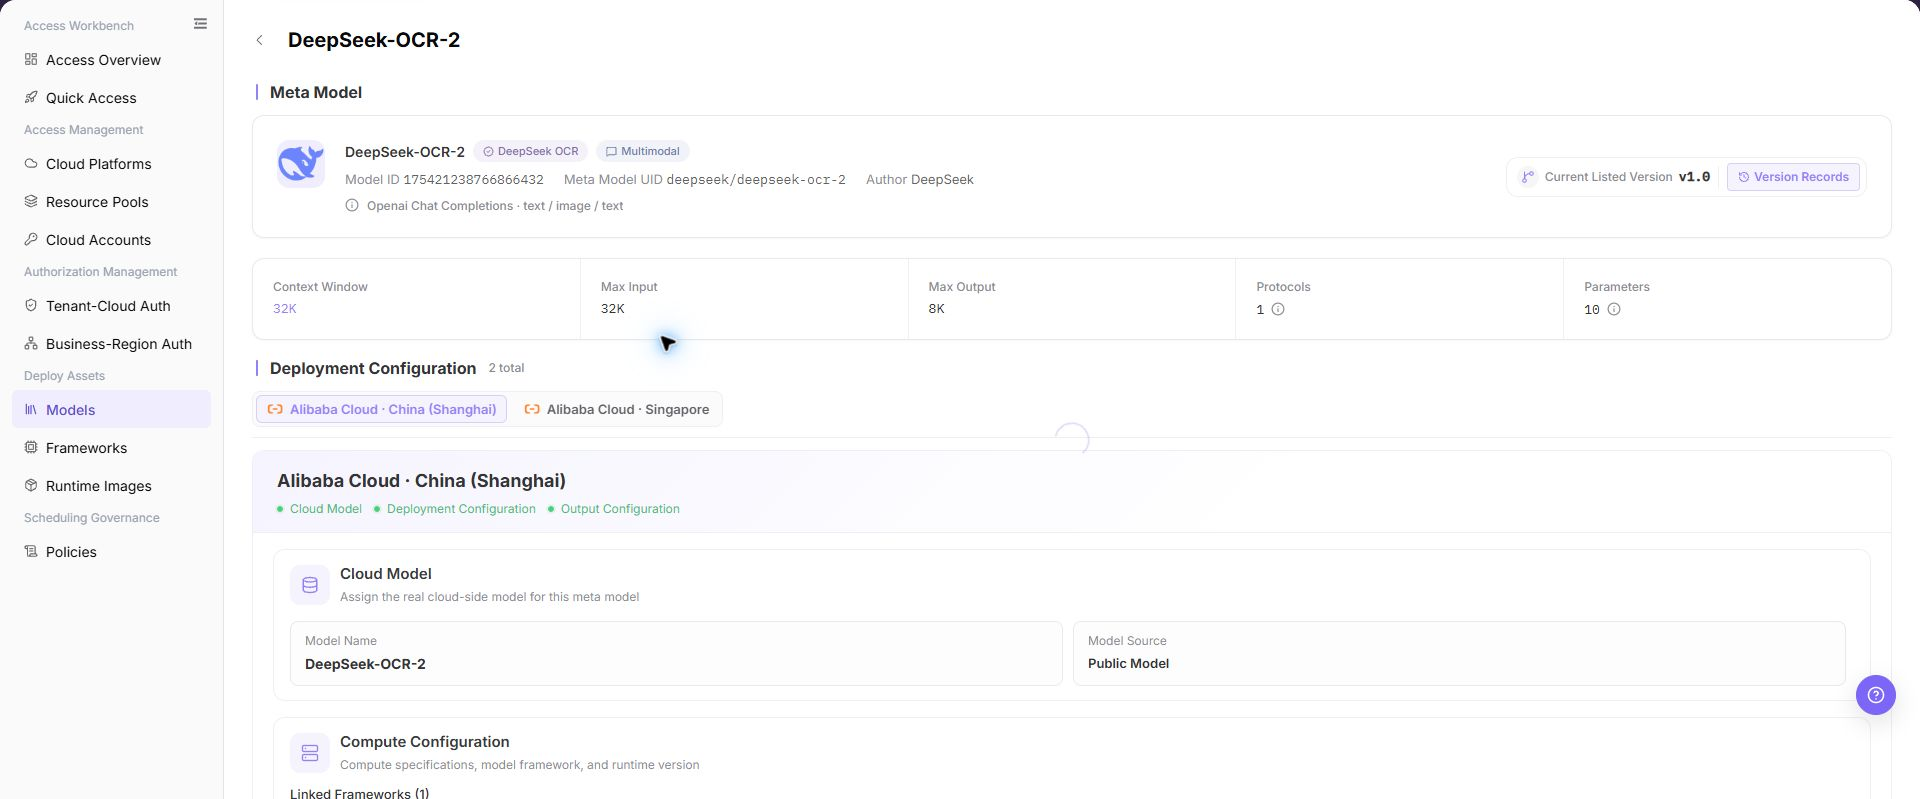Click the Policies icon in sidebar
This screenshot has height=799, width=1920.
pyautogui.click(x=31, y=551)
